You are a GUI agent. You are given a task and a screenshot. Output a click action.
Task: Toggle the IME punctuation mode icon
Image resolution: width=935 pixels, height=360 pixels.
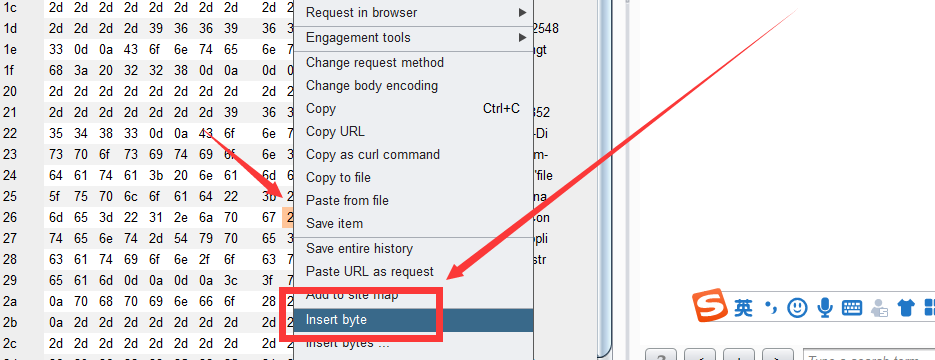(x=772, y=308)
